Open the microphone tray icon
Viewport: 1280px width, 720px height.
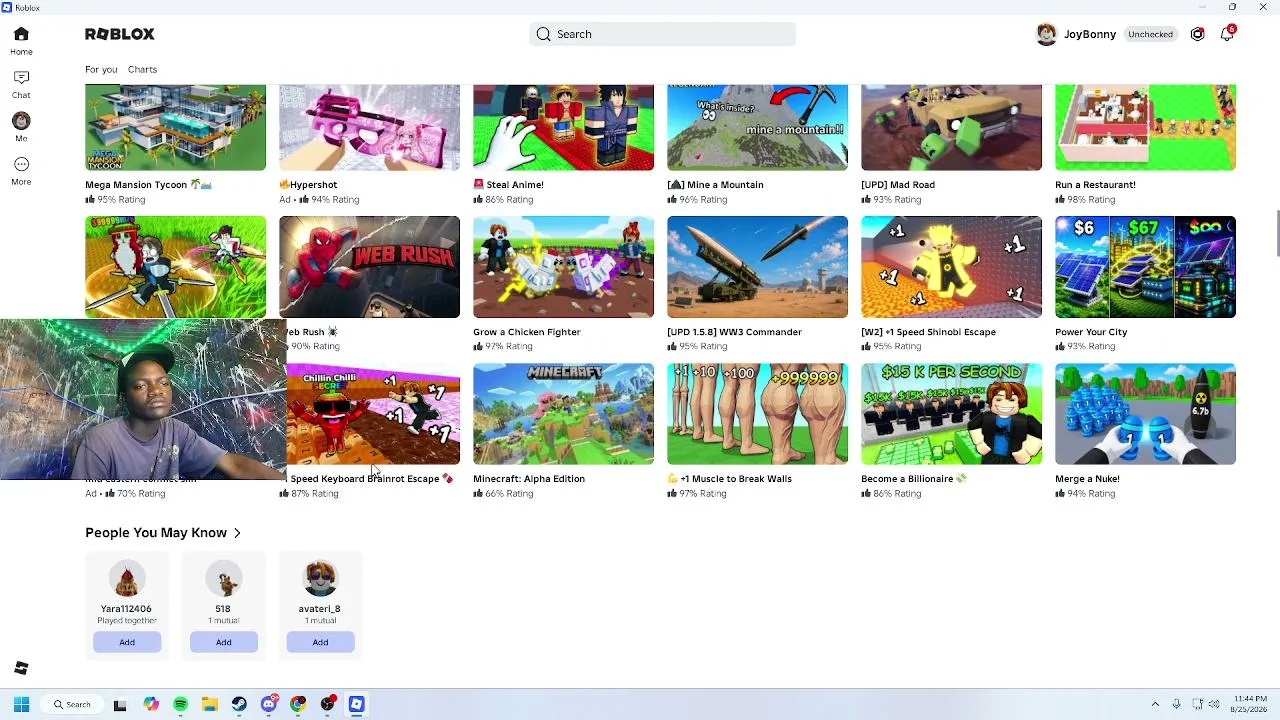tap(1176, 704)
